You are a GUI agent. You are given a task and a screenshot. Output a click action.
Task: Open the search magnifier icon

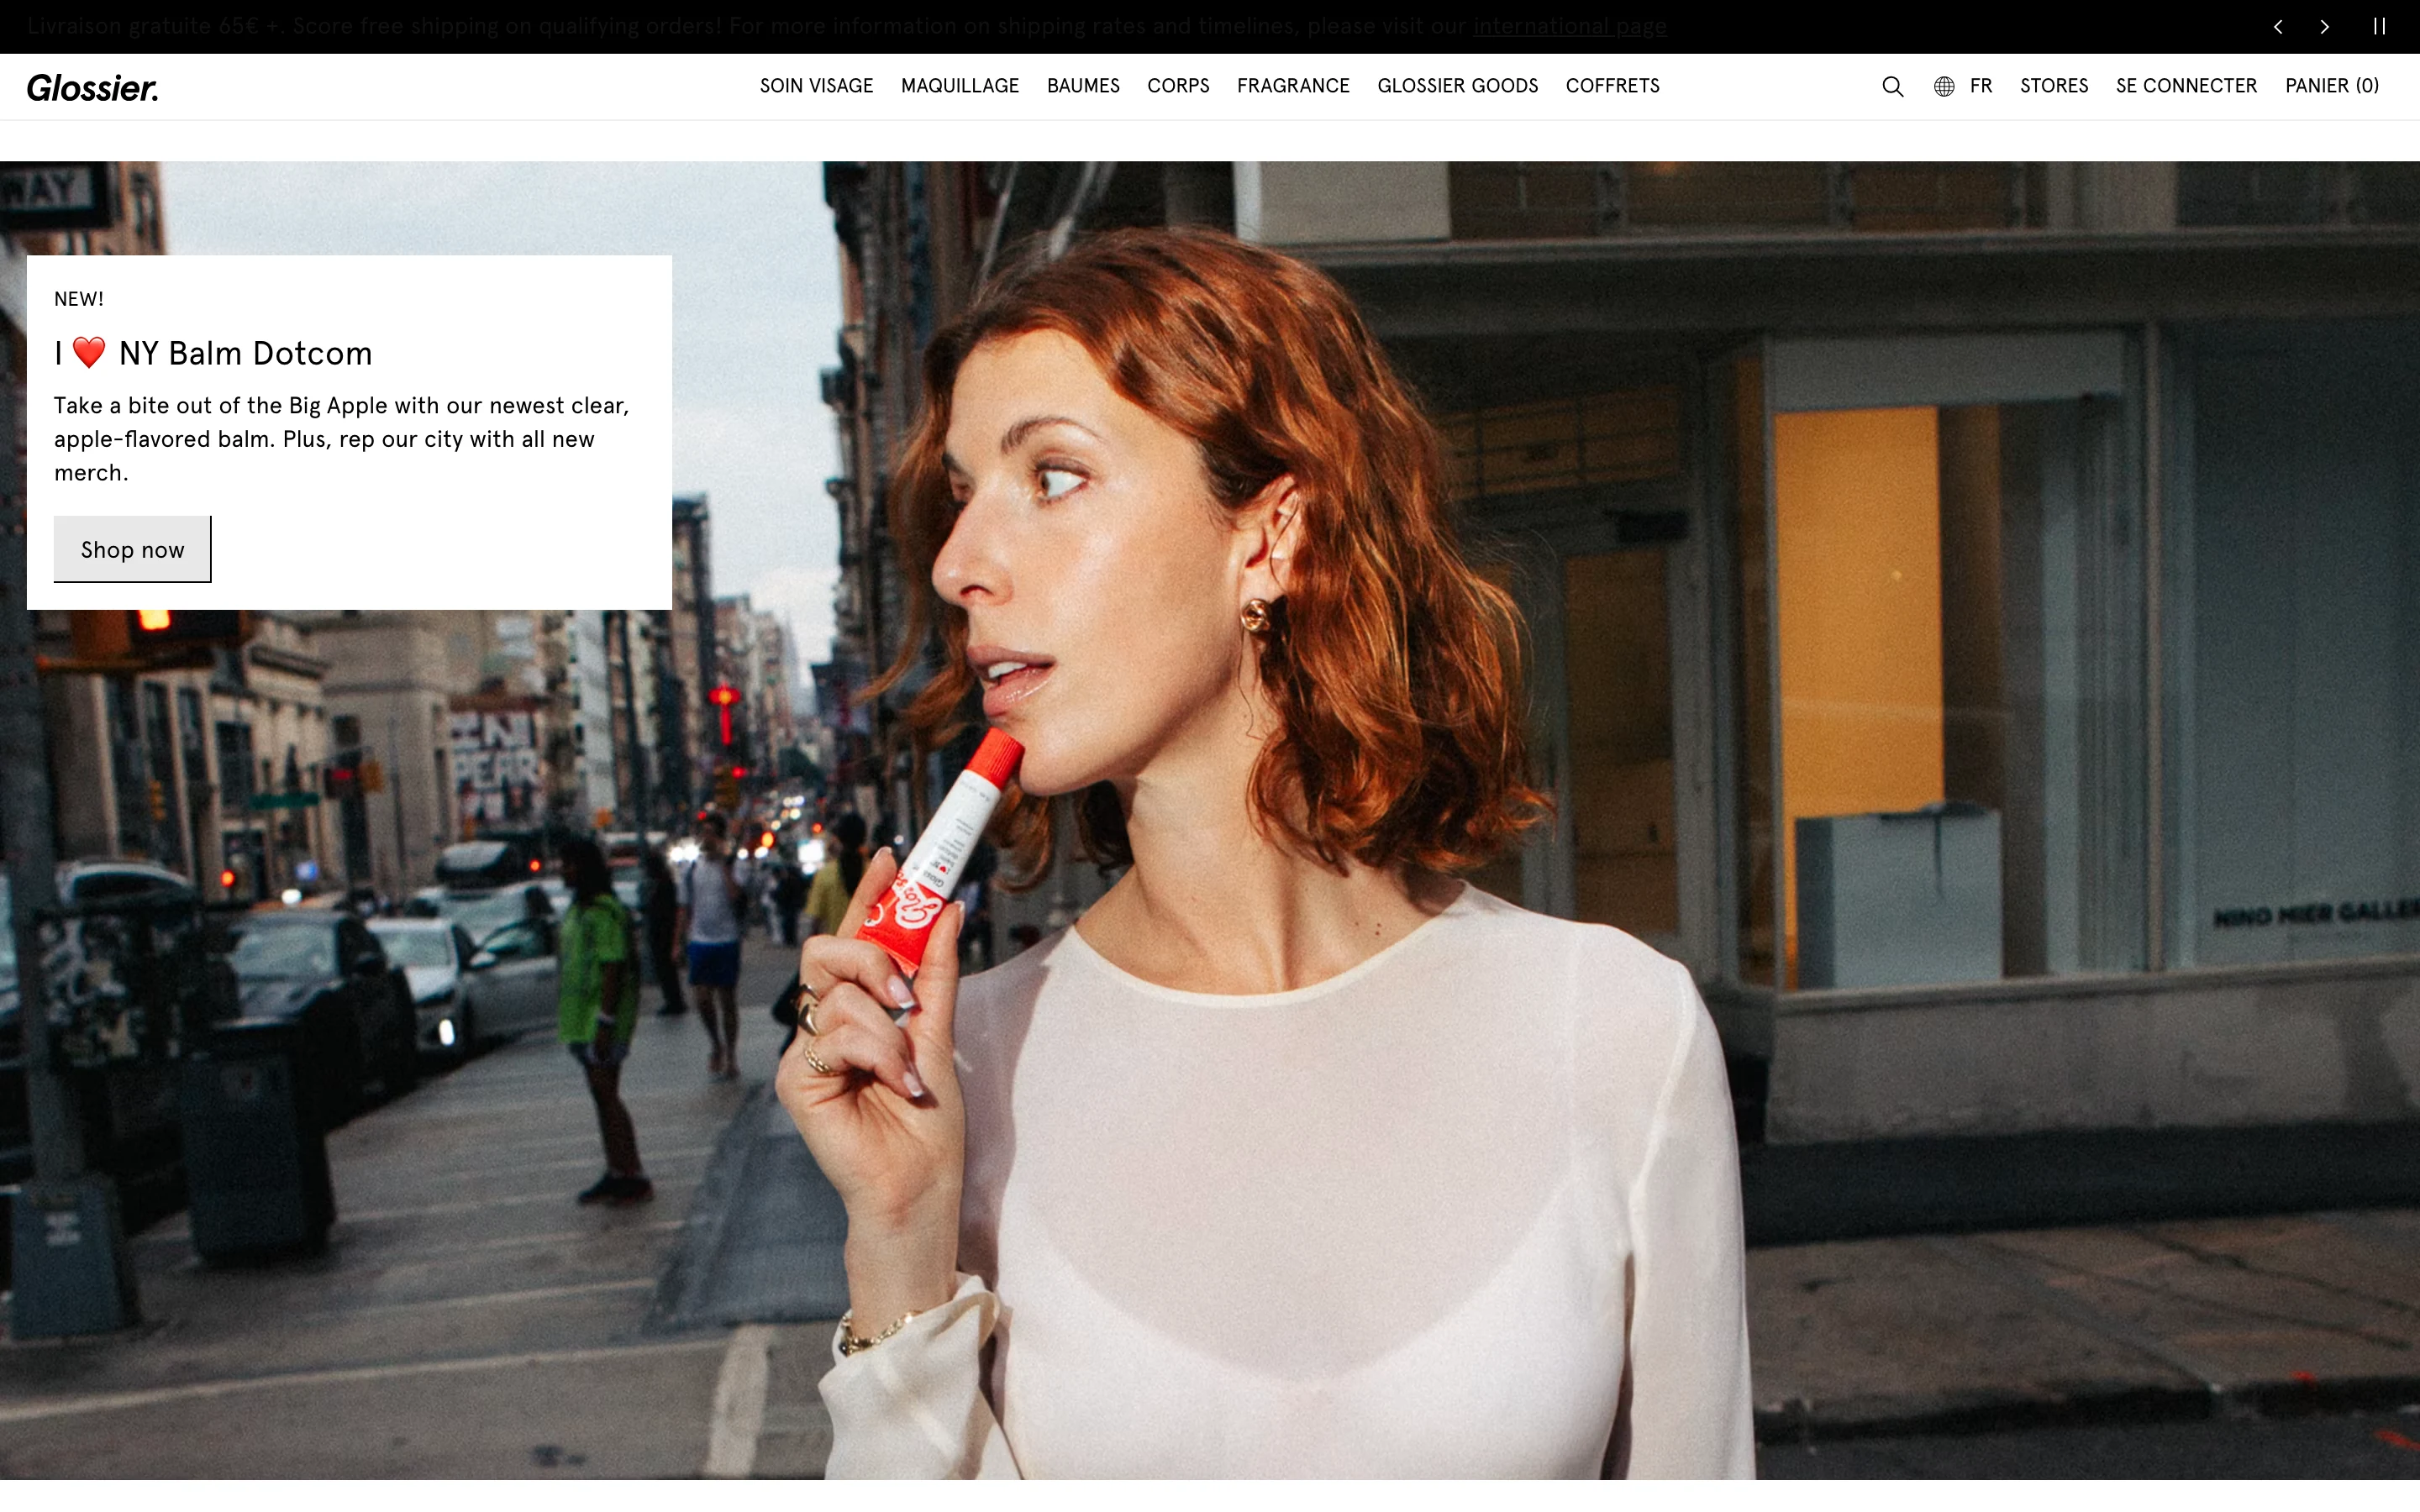coord(1892,86)
